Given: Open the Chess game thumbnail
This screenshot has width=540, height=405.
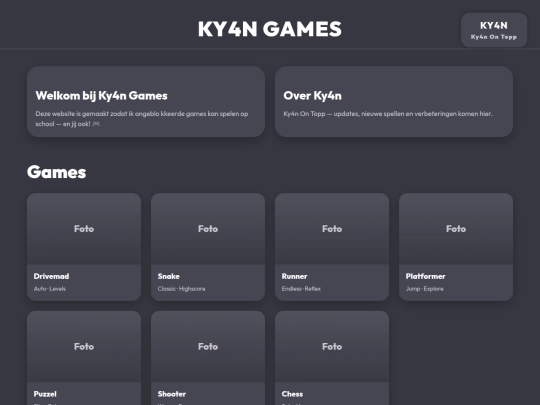Looking at the screenshot, I should 332,346.
